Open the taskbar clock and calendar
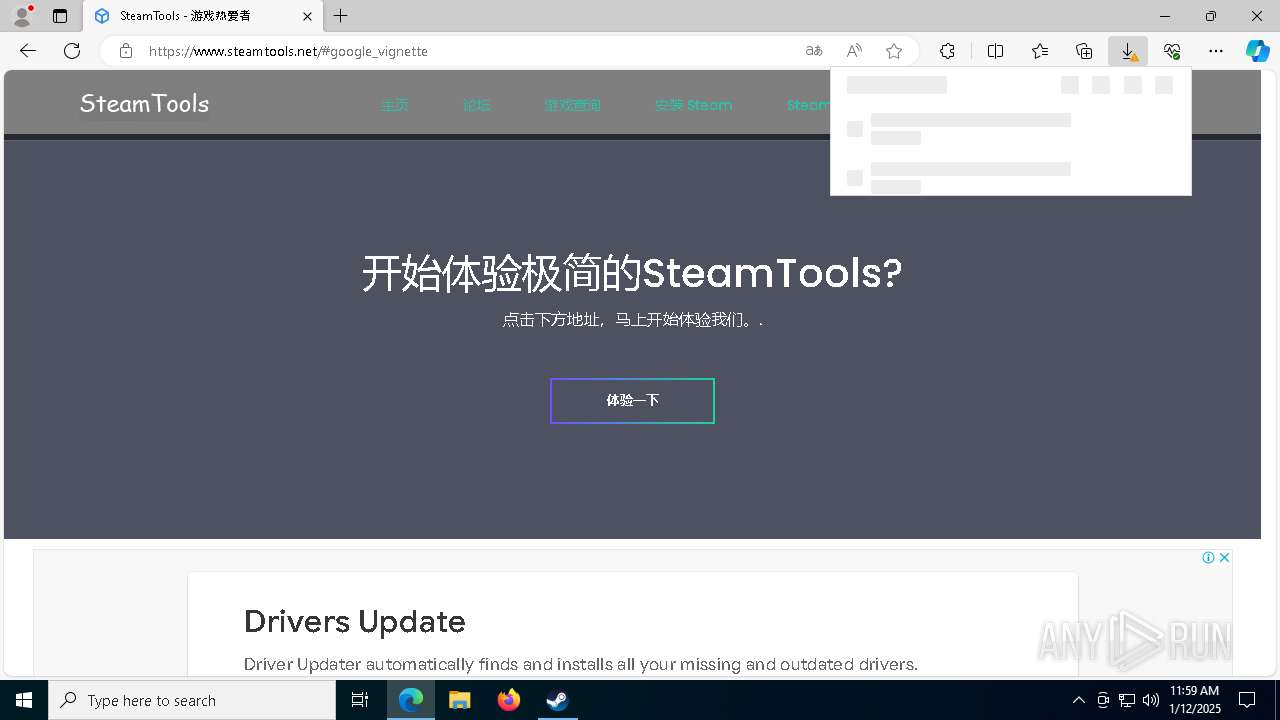 (1195, 700)
